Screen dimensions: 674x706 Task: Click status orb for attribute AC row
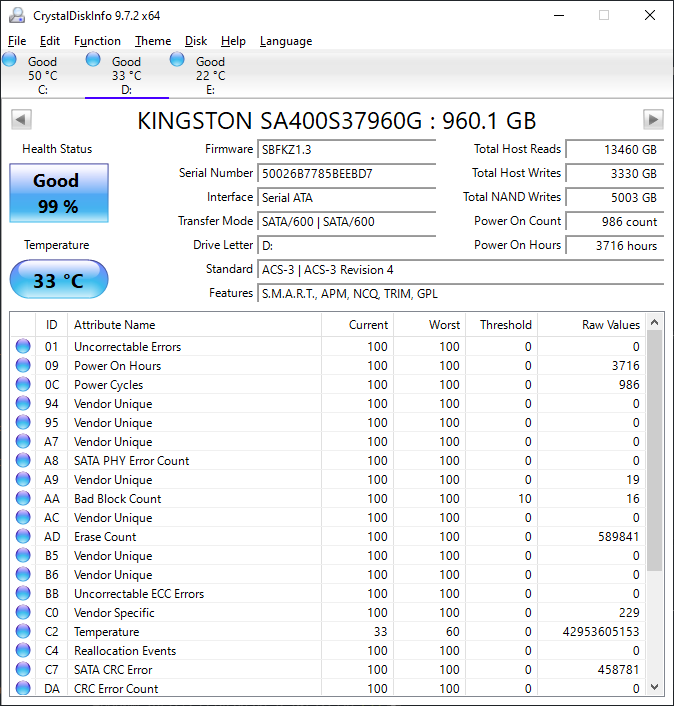[23, 517]
